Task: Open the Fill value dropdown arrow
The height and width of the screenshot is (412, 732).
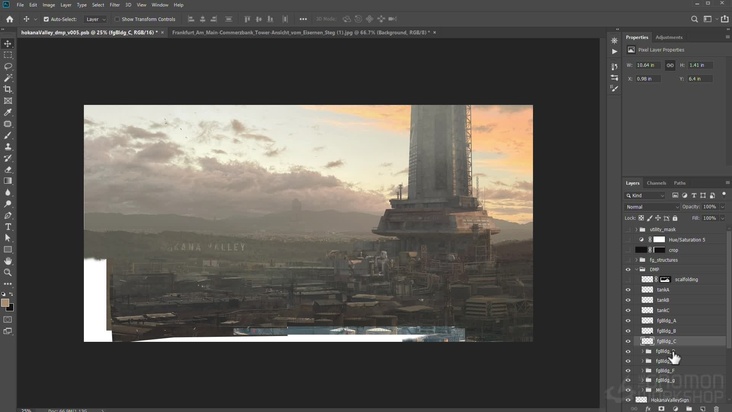Action: (723, 218)
